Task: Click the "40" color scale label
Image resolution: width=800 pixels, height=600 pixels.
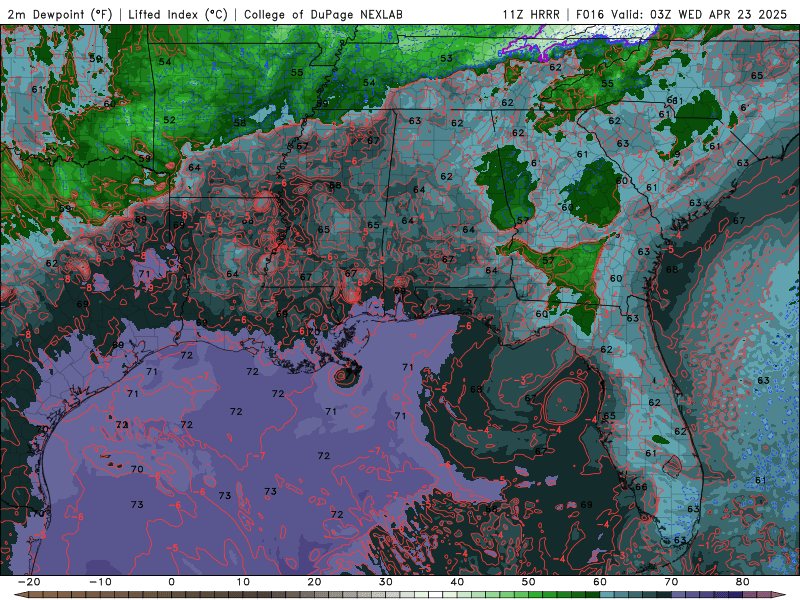Action: (457, 582)
